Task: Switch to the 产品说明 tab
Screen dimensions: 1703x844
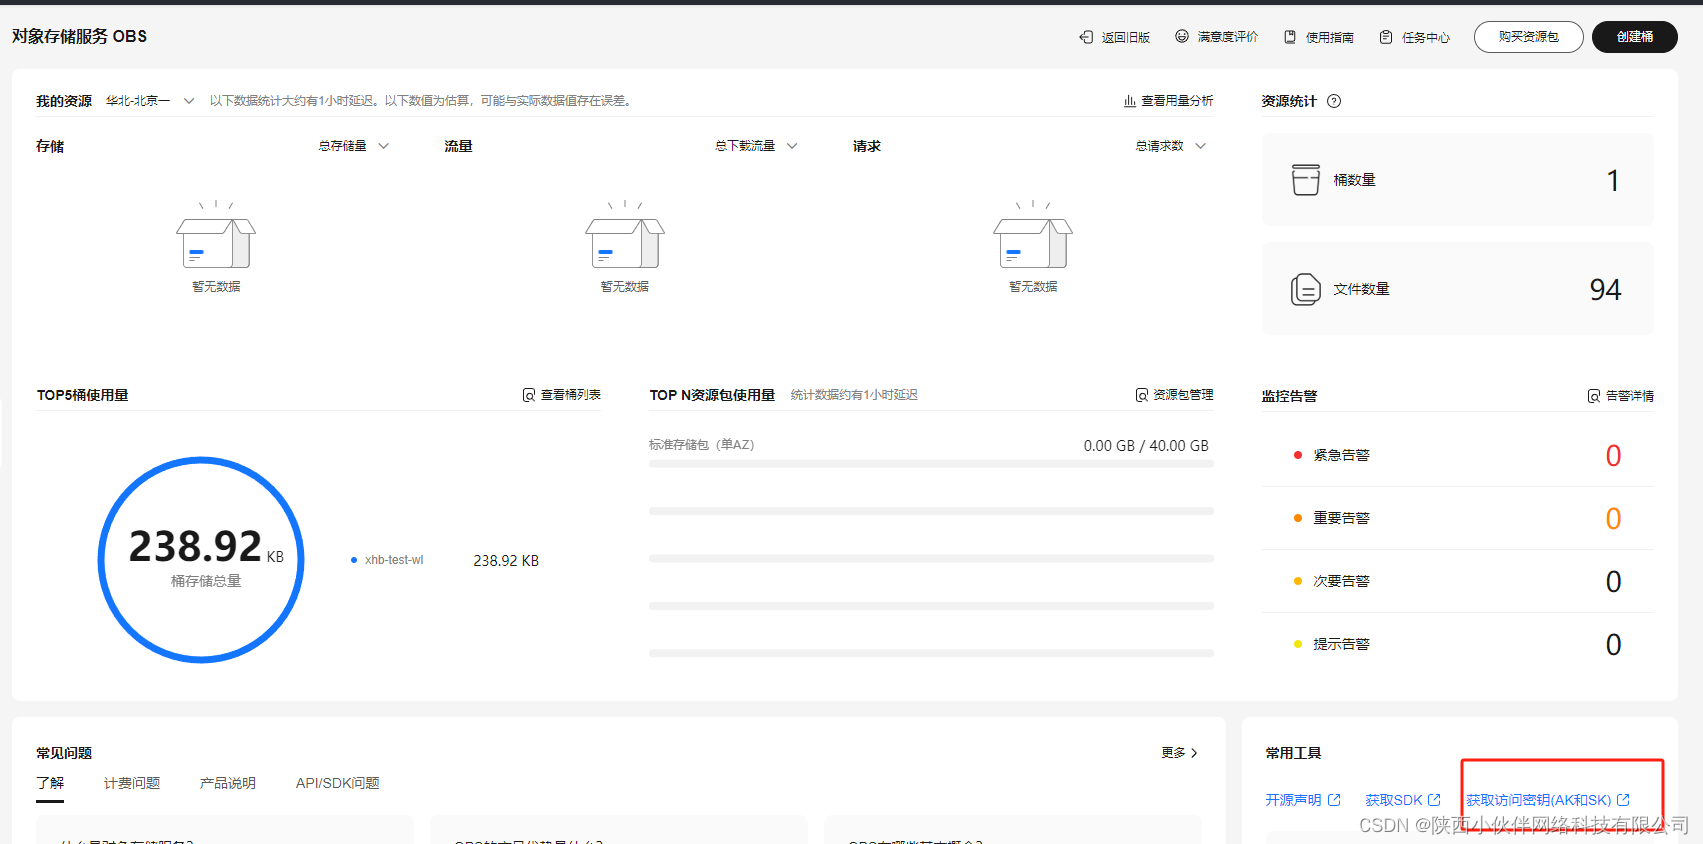Action: click(x=228, y=783)
